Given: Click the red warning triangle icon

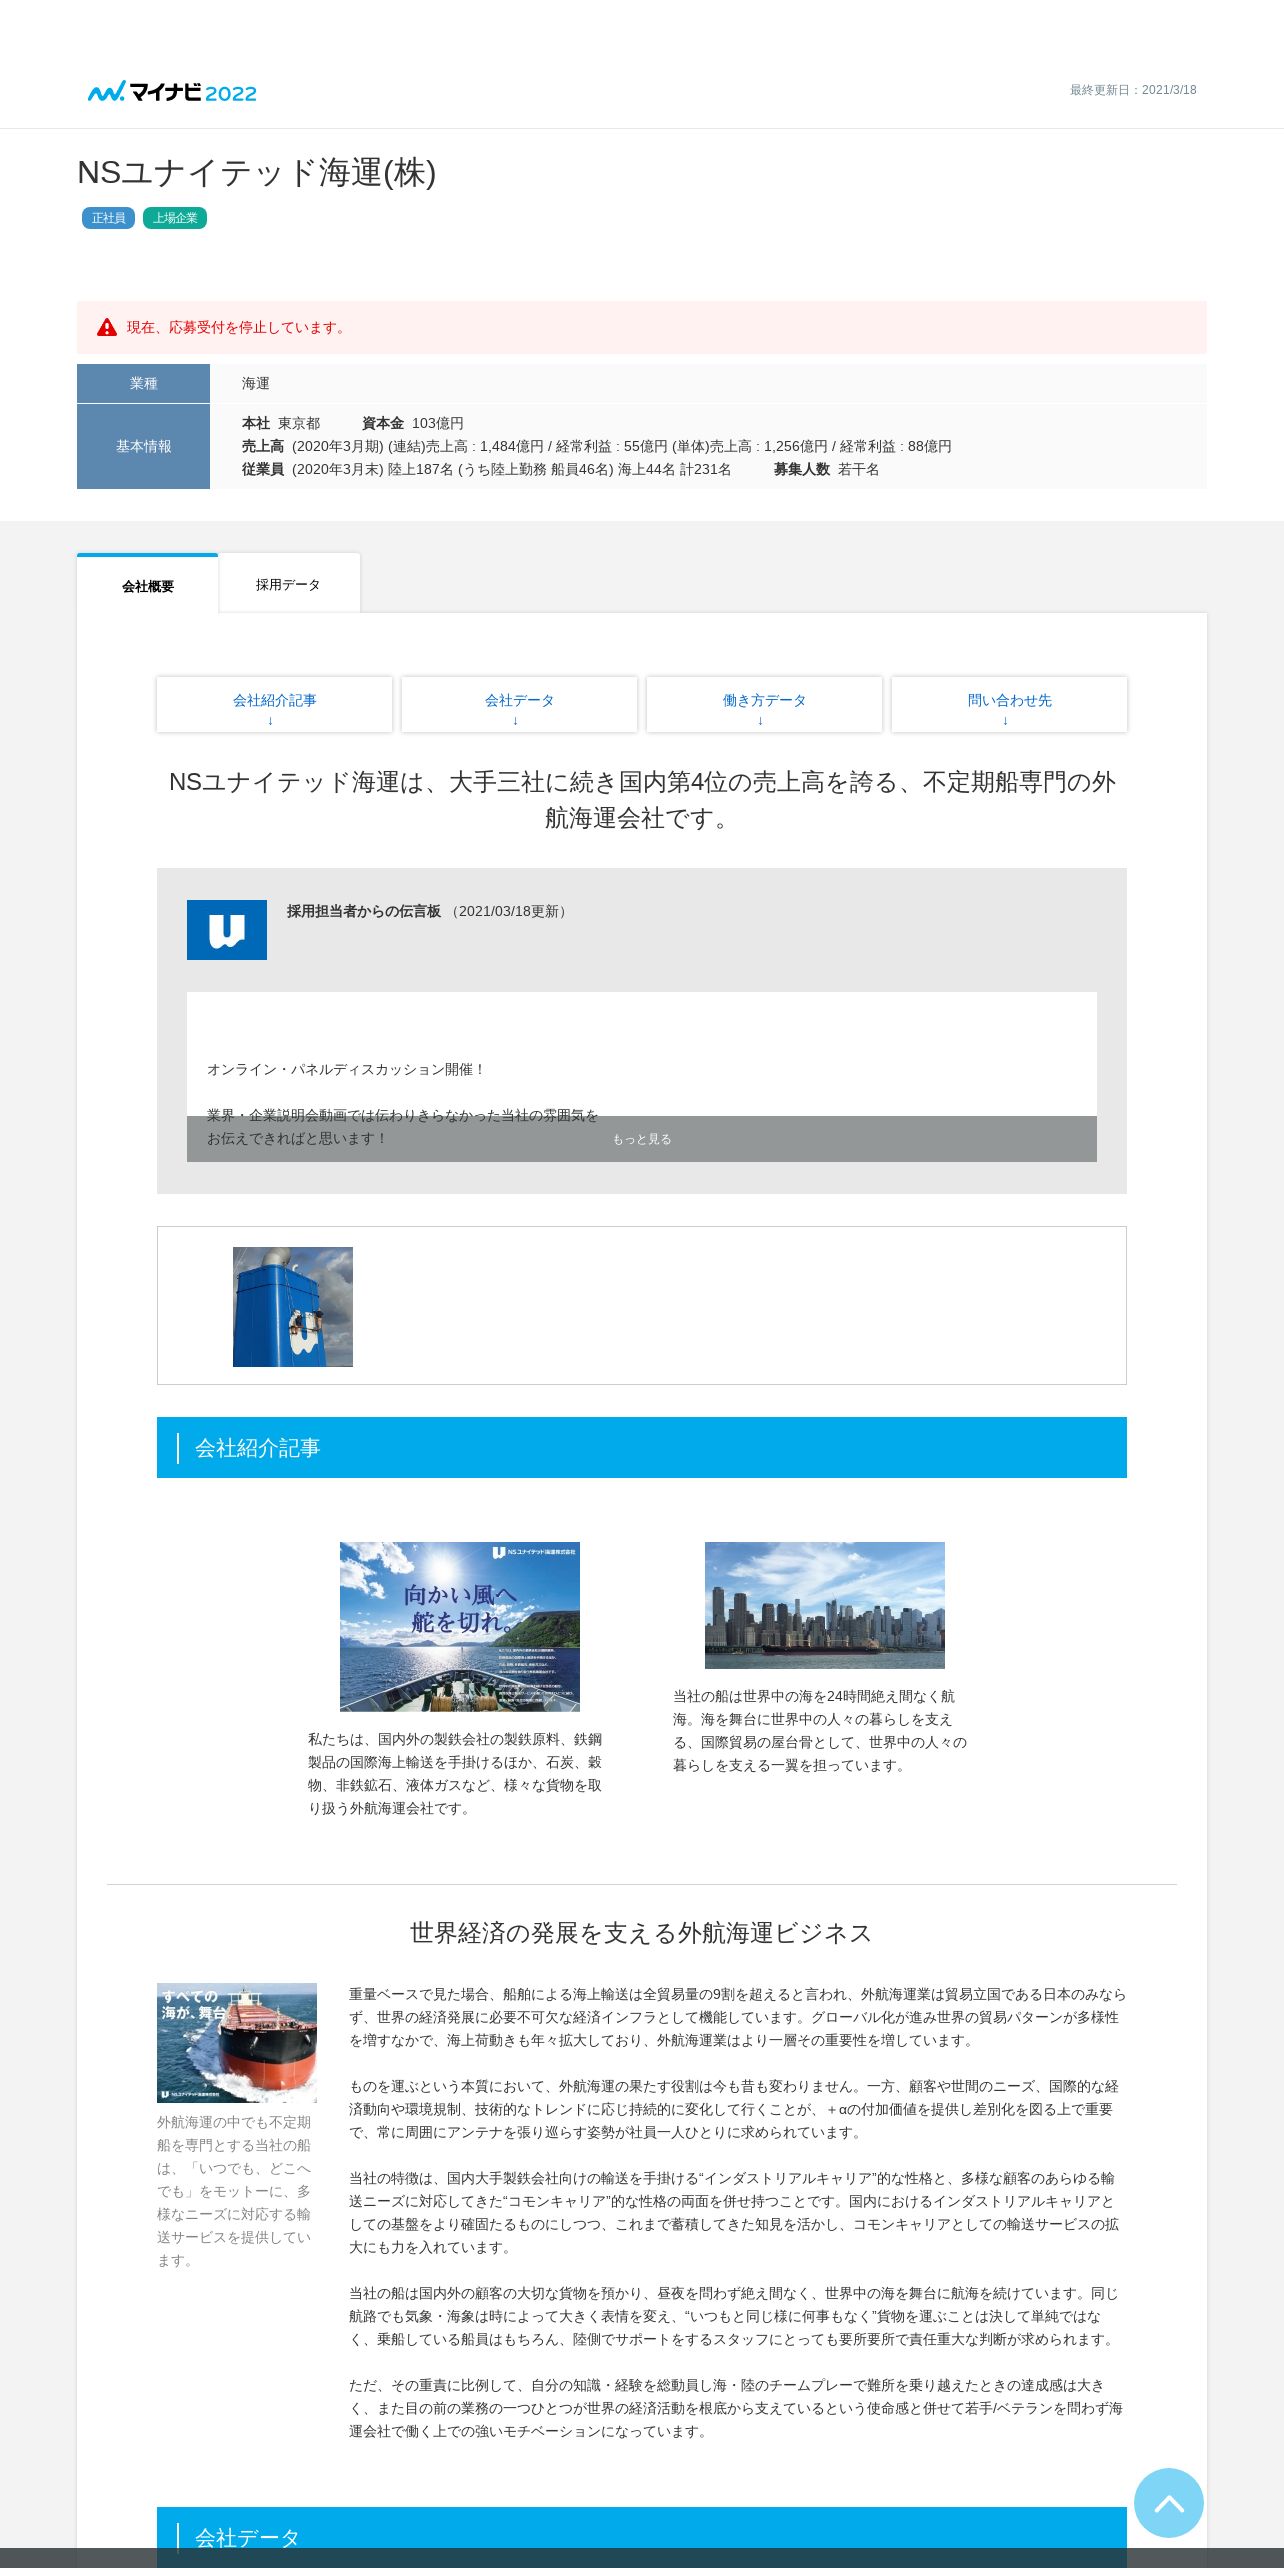Looking at the screenshot, I should tap(107, 327).
